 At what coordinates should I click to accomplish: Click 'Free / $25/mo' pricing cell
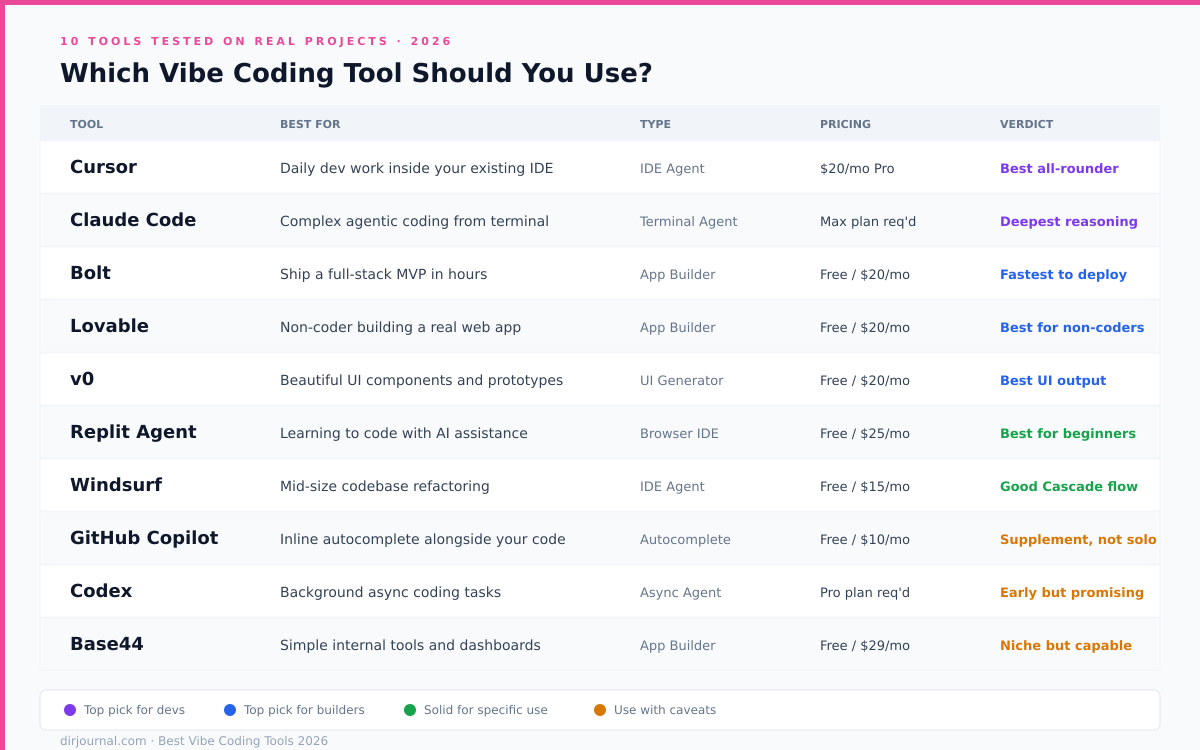point(865,433)
